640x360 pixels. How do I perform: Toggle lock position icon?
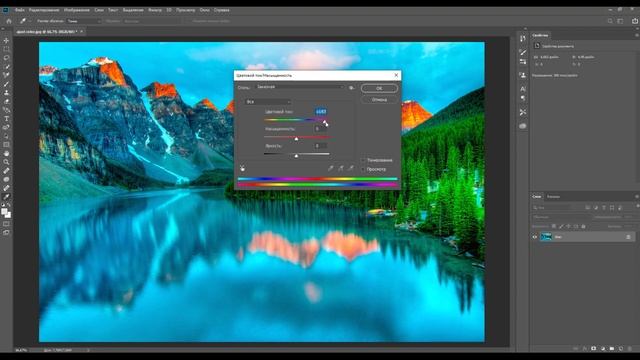(x=569, y=226)
